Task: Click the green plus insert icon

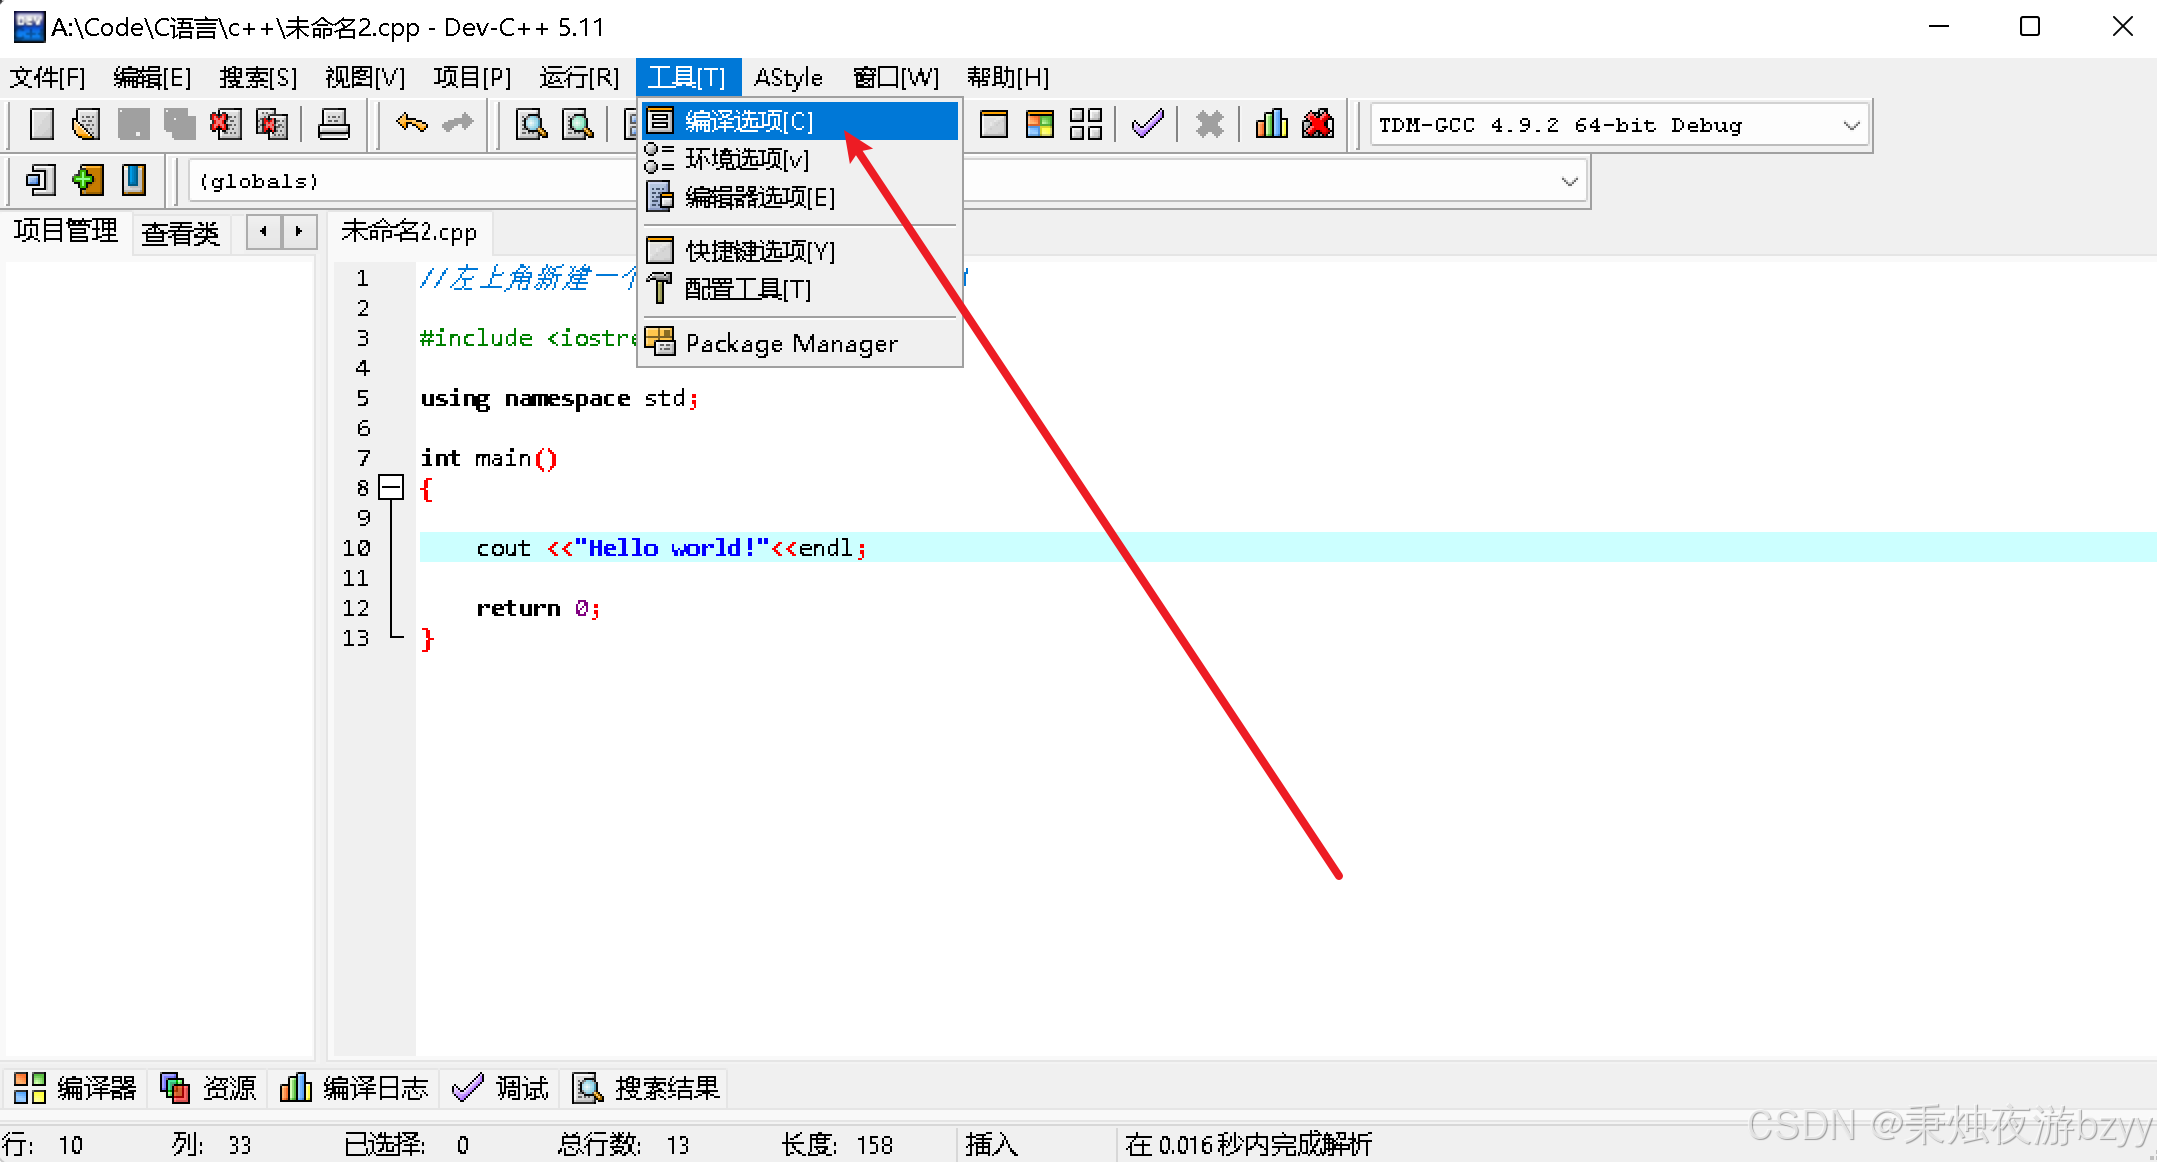Action: (88, 181)
